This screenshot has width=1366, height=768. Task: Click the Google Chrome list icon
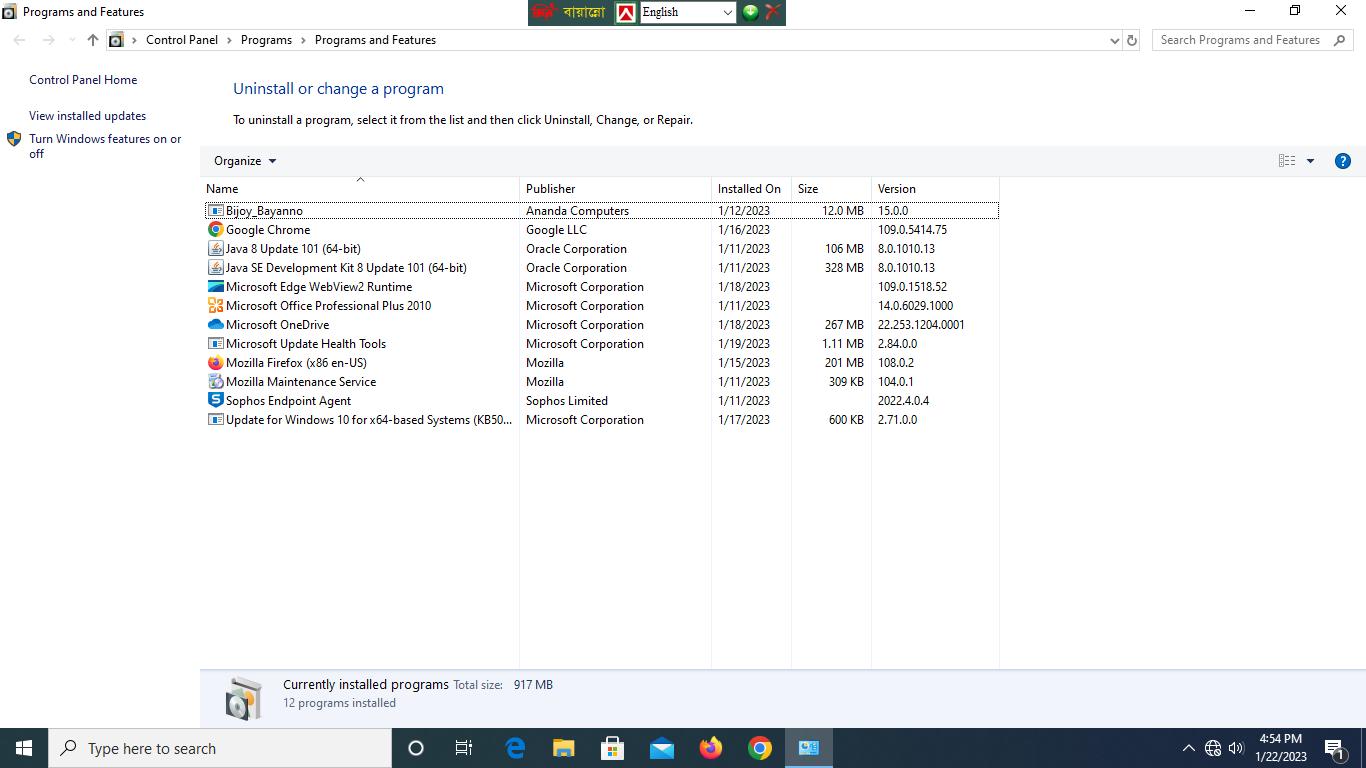click(215, 230)
